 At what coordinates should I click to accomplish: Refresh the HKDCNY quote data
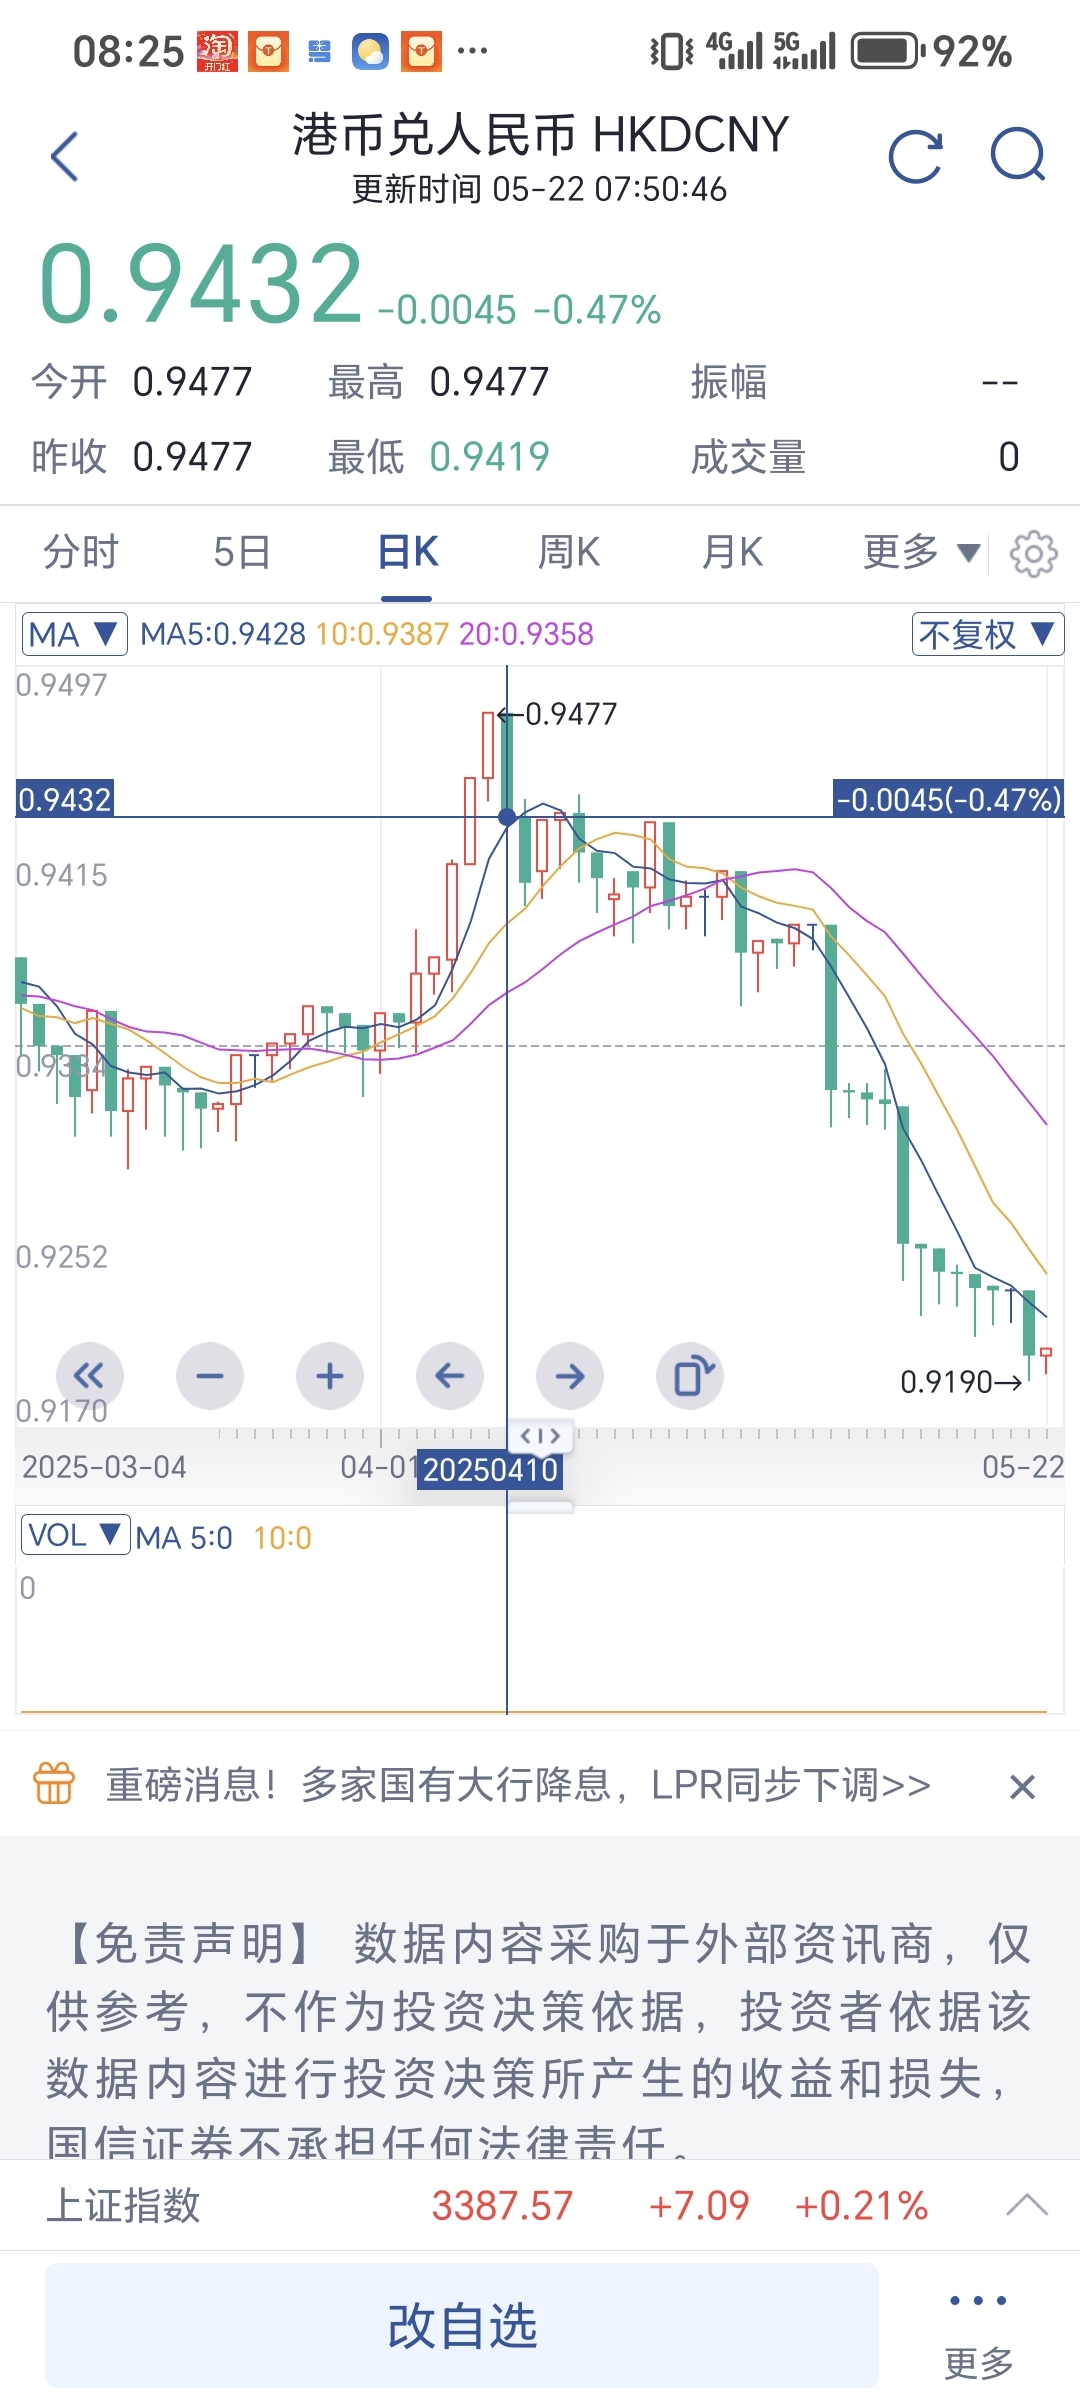tap(916, 156)
